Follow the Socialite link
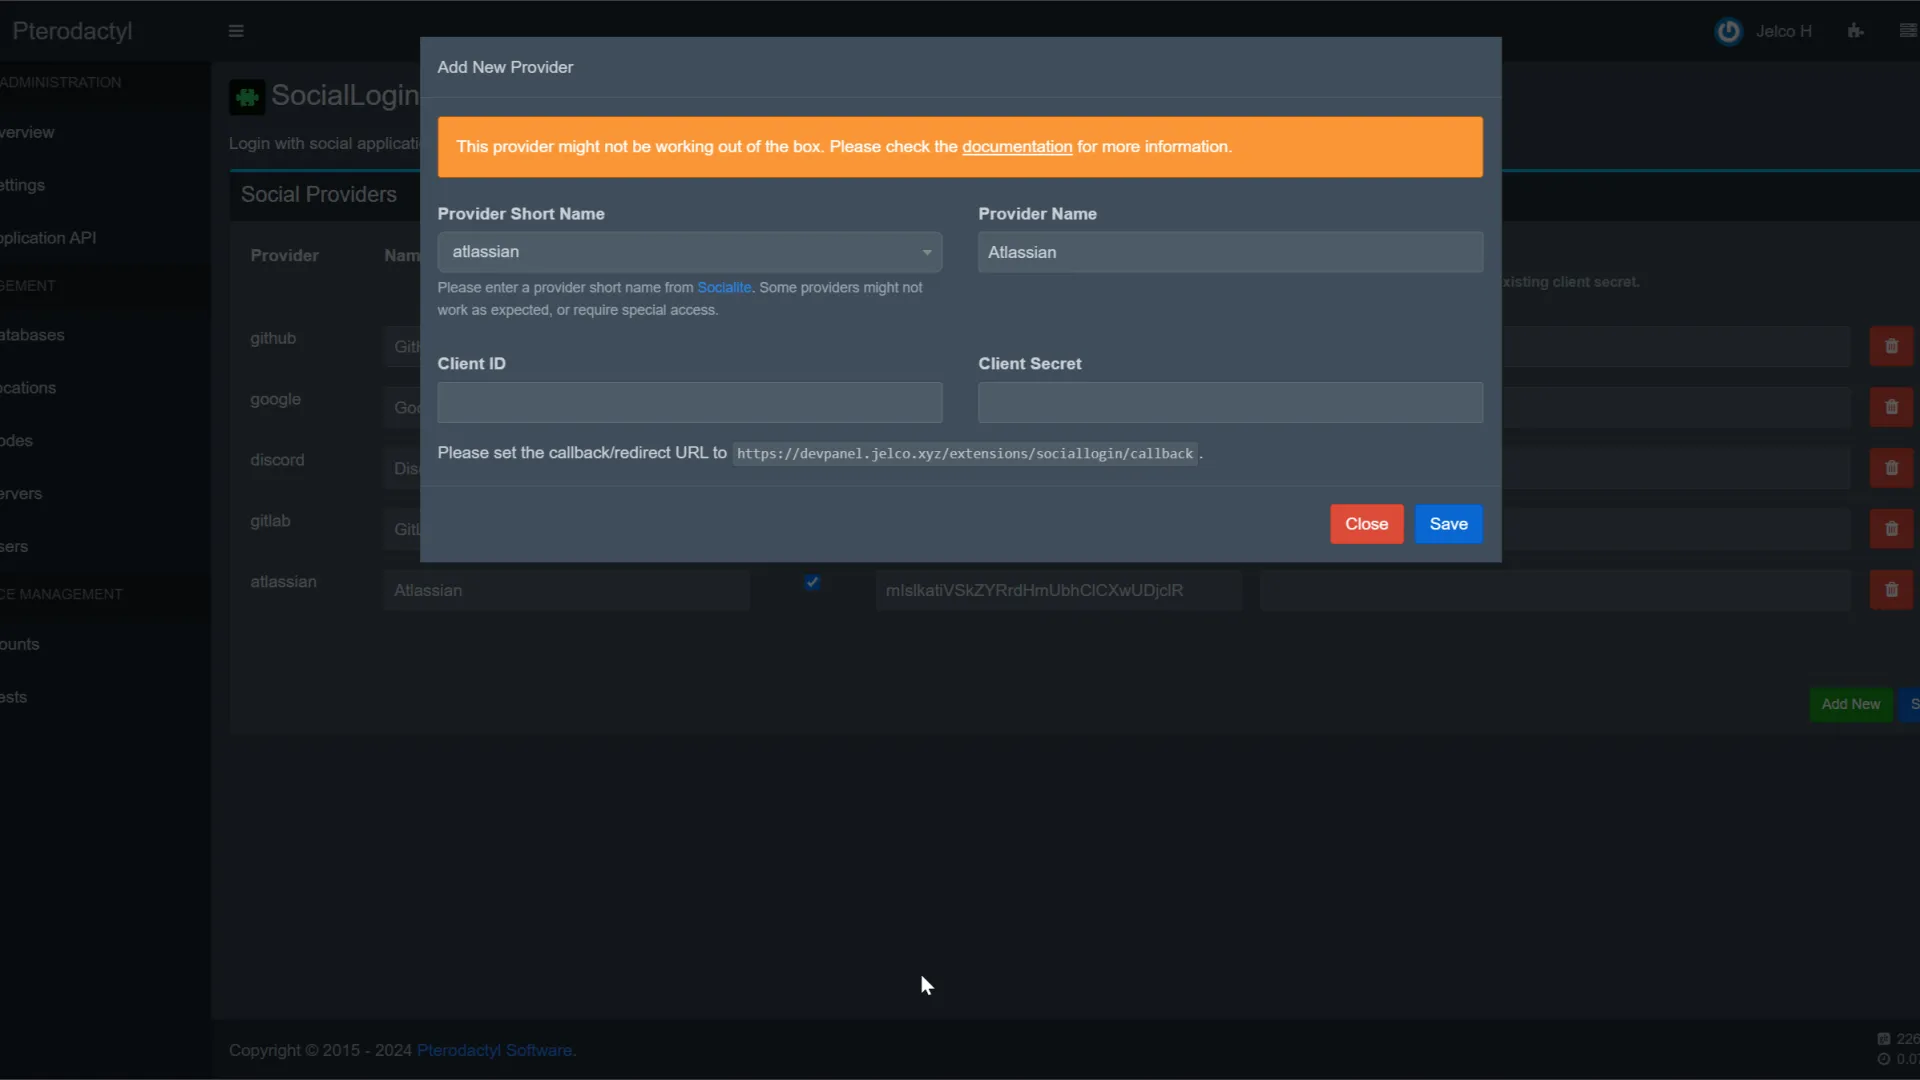This screenshot has height=1080, width=1920. 723,288
